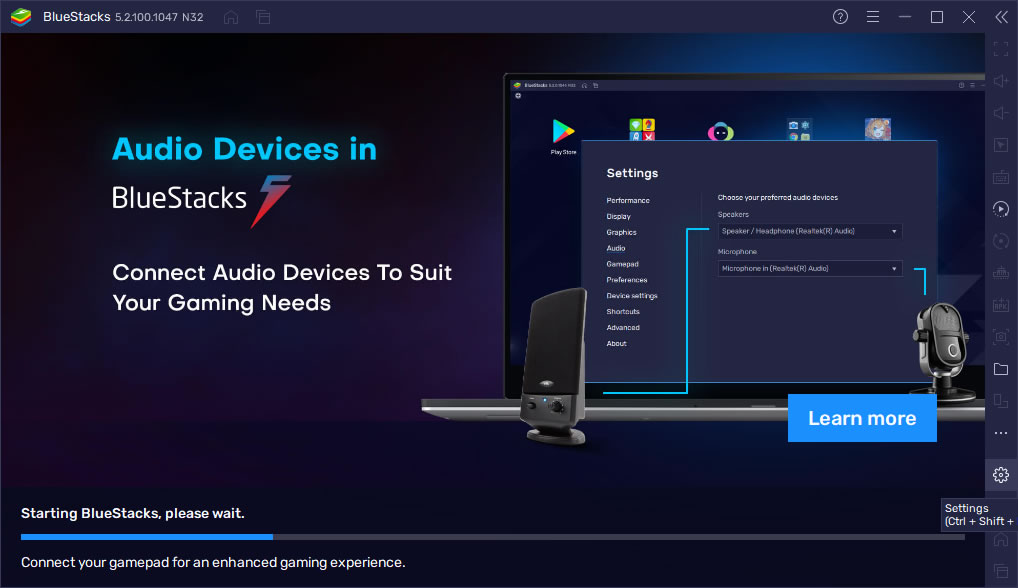Open the keymapping keyboard tool
Image resolution: width=1018 pixels, height=588 pixels.
(x=1000, y=176)
